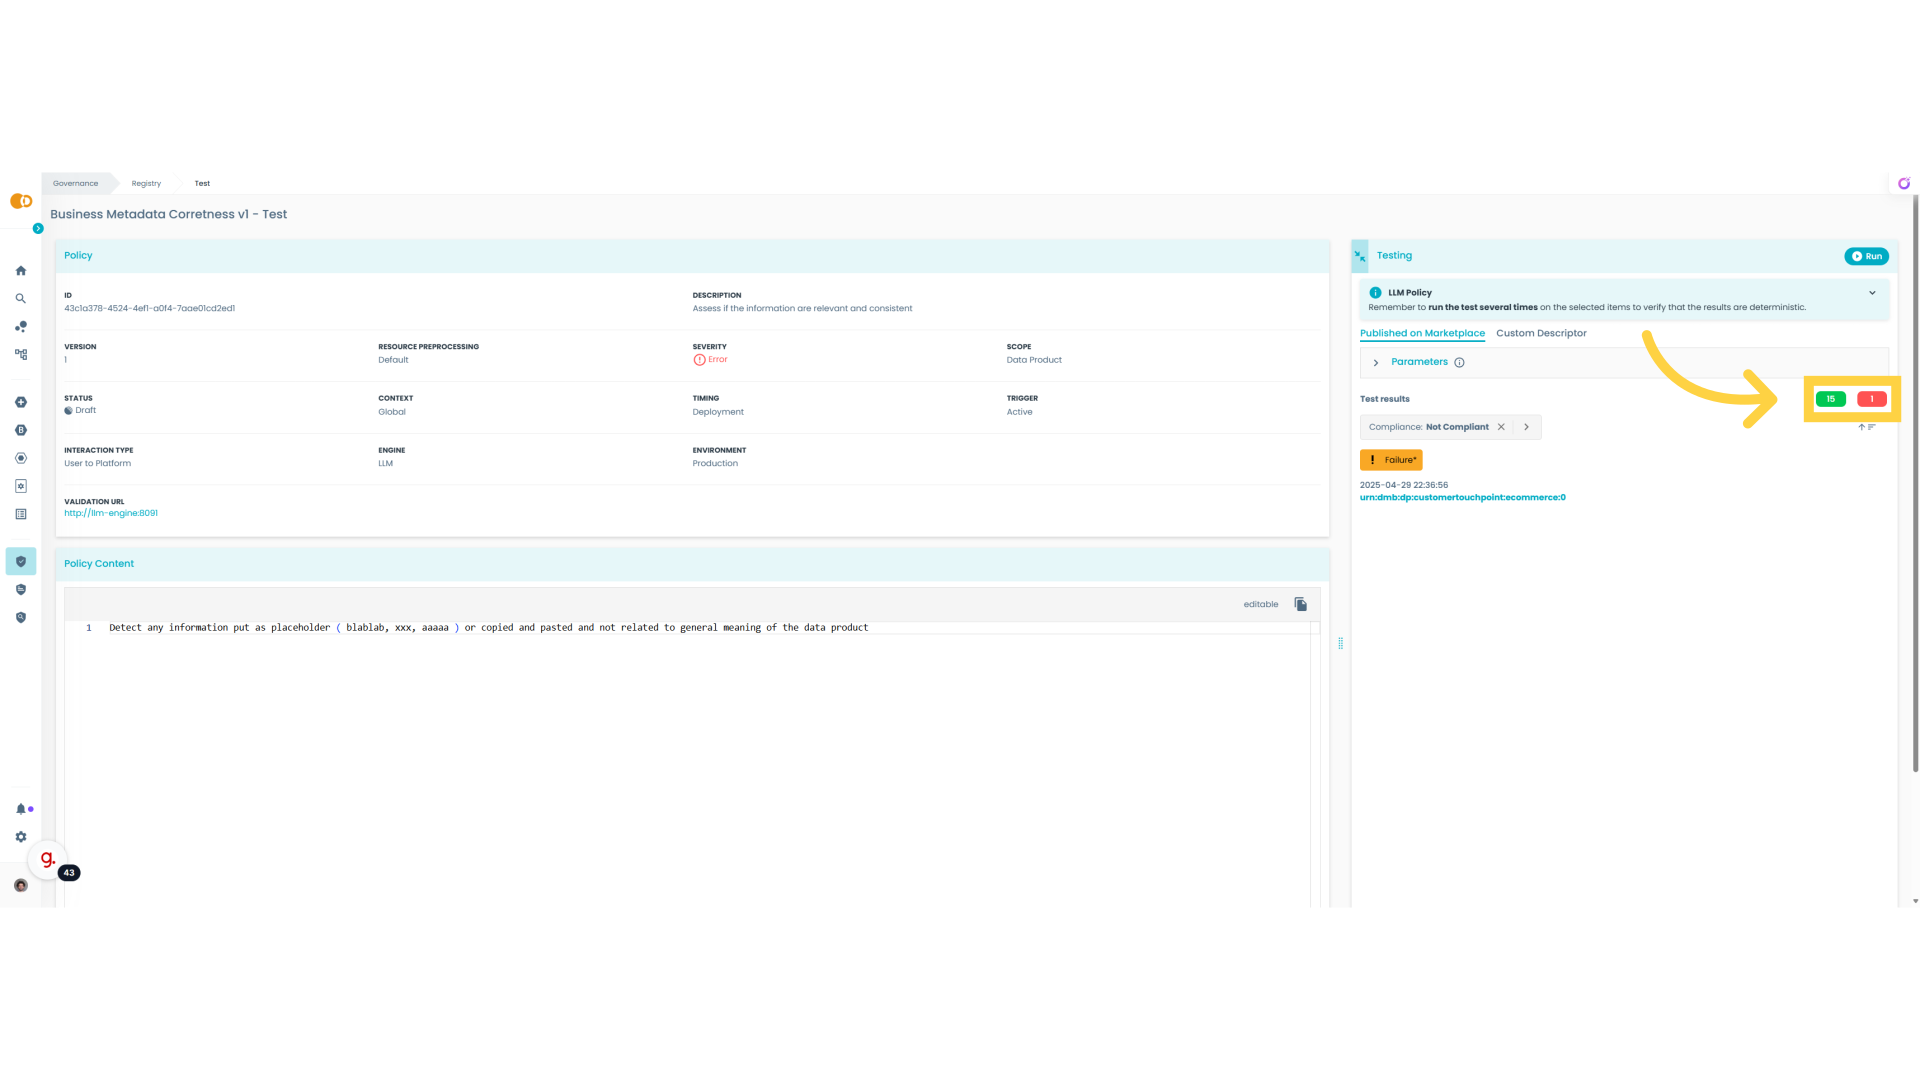Go to Registry breadcrumb
Image resolution: width=1920 pixels, height=1080 pixels.
point(146,184)
